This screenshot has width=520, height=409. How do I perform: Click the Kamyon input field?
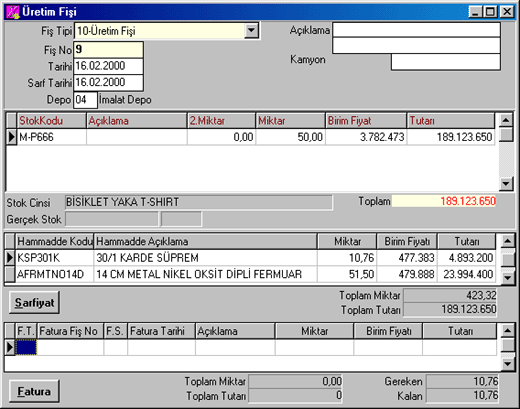click(x=446, y=62)
